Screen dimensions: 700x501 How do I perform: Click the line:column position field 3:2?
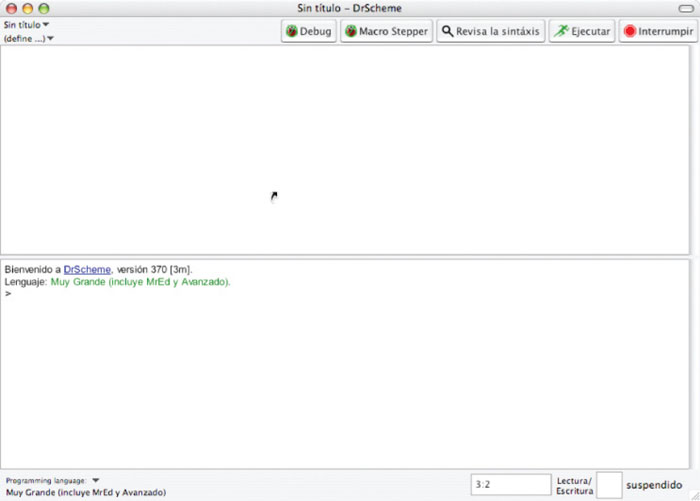[511, 484]
